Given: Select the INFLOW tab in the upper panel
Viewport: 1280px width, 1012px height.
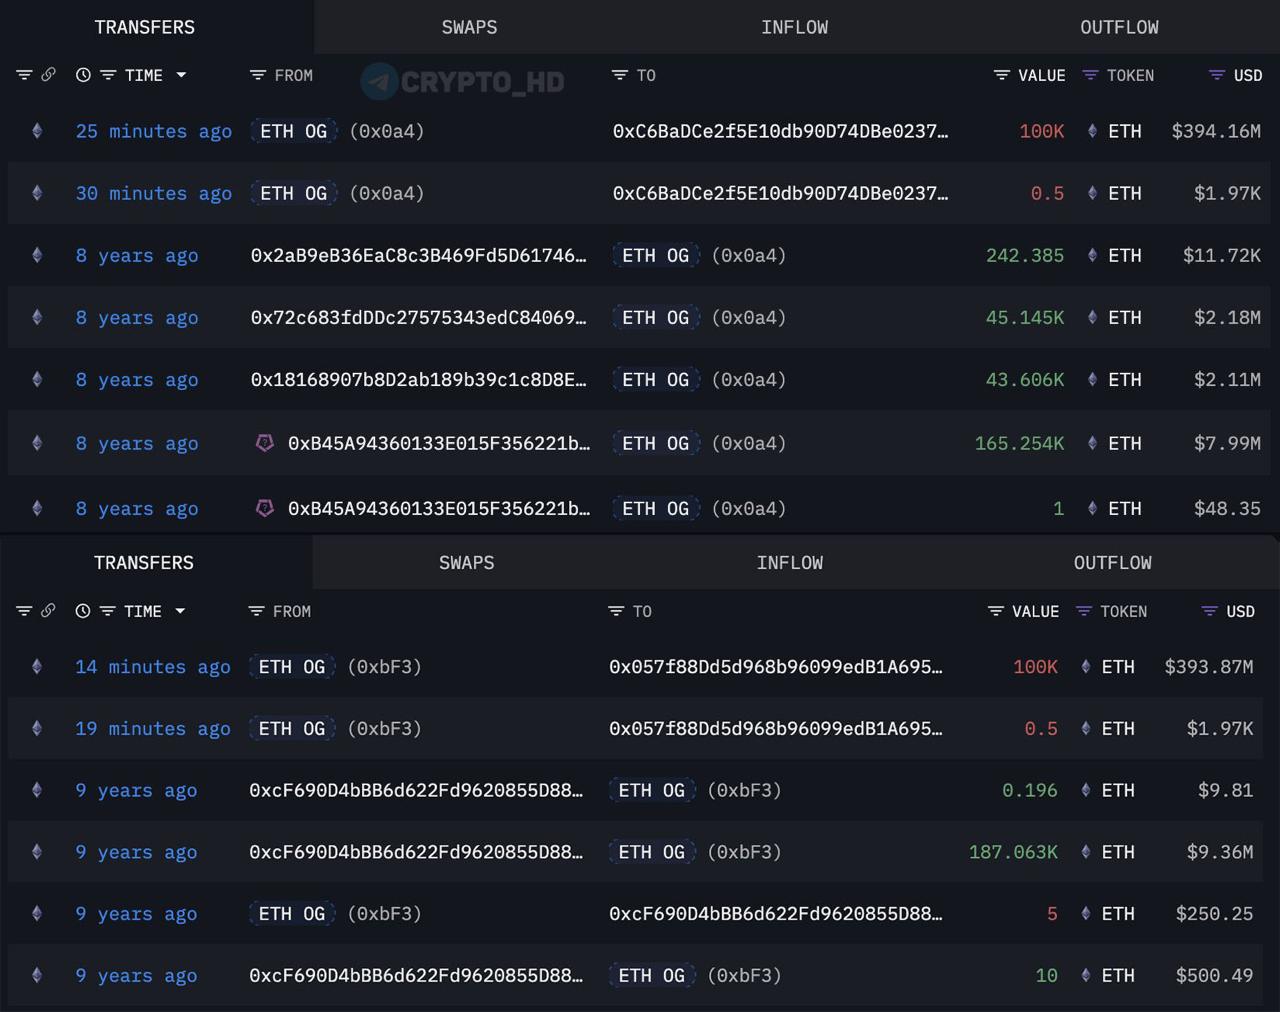Looking at the screenshot, I should tap(794, 27).
